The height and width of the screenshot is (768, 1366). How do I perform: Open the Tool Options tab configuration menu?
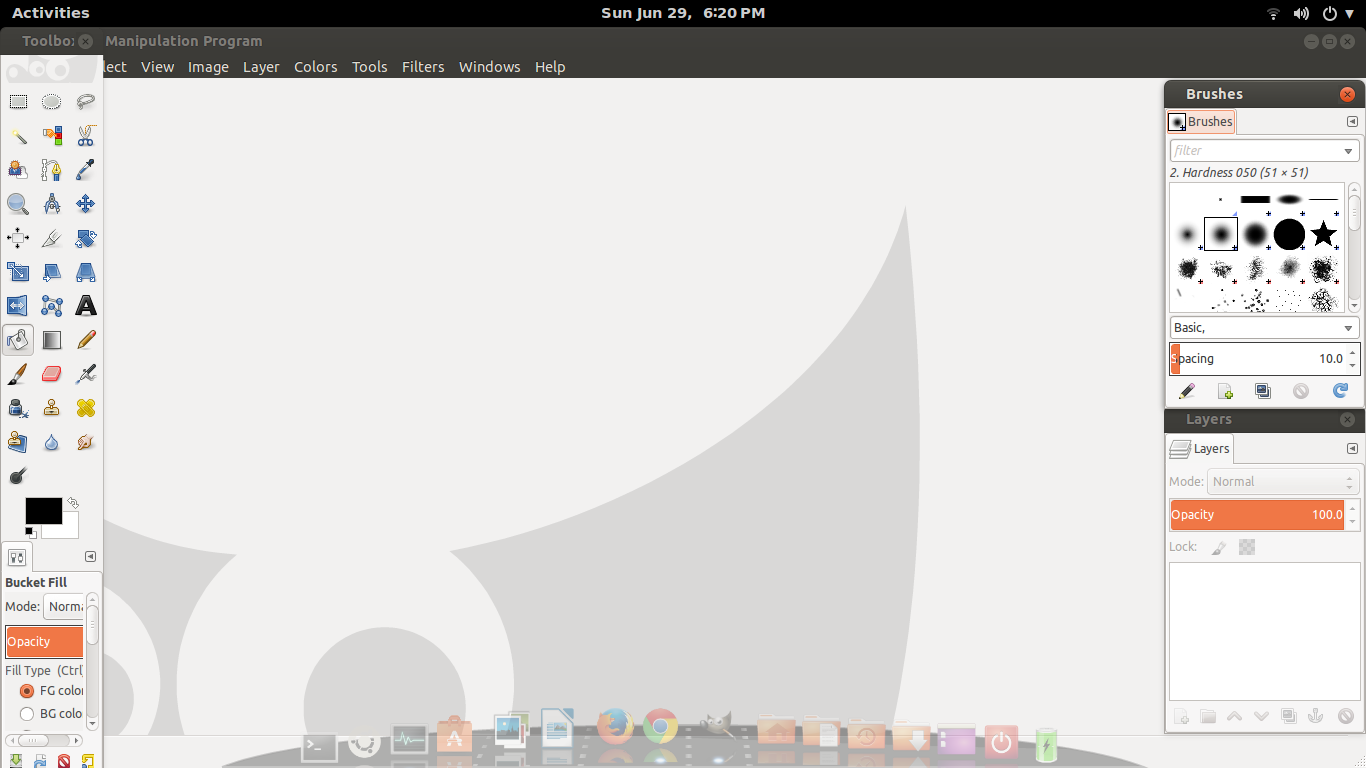point(90,557)
